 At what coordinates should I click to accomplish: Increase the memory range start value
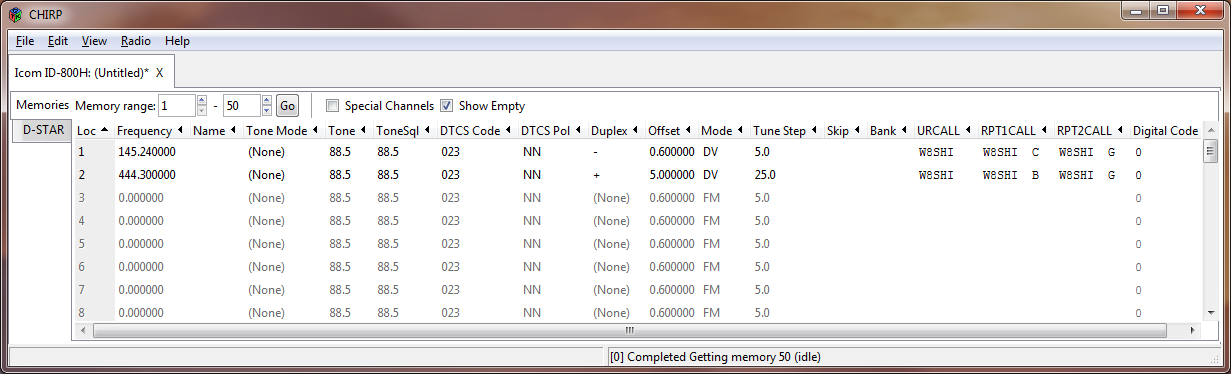coord(202,100)
